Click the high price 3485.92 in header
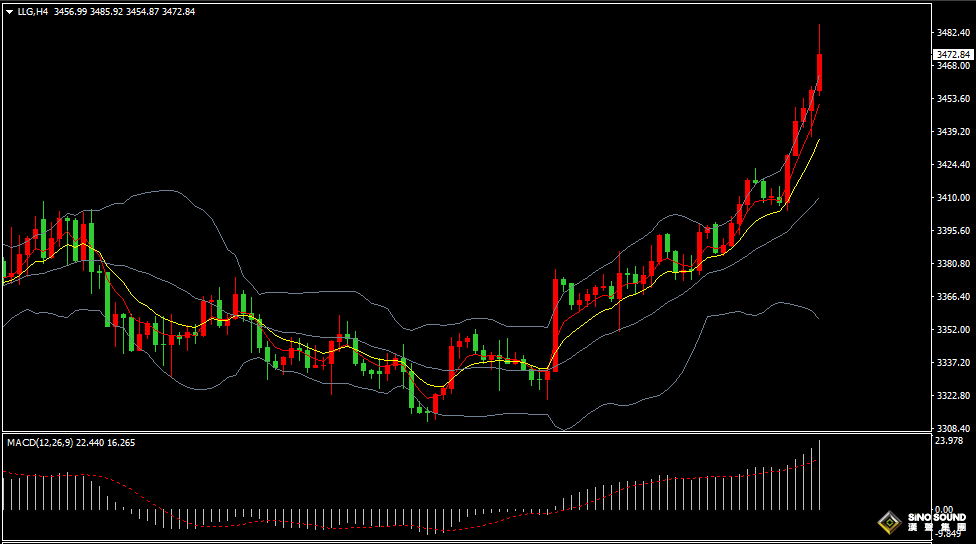 pos(106,12)
